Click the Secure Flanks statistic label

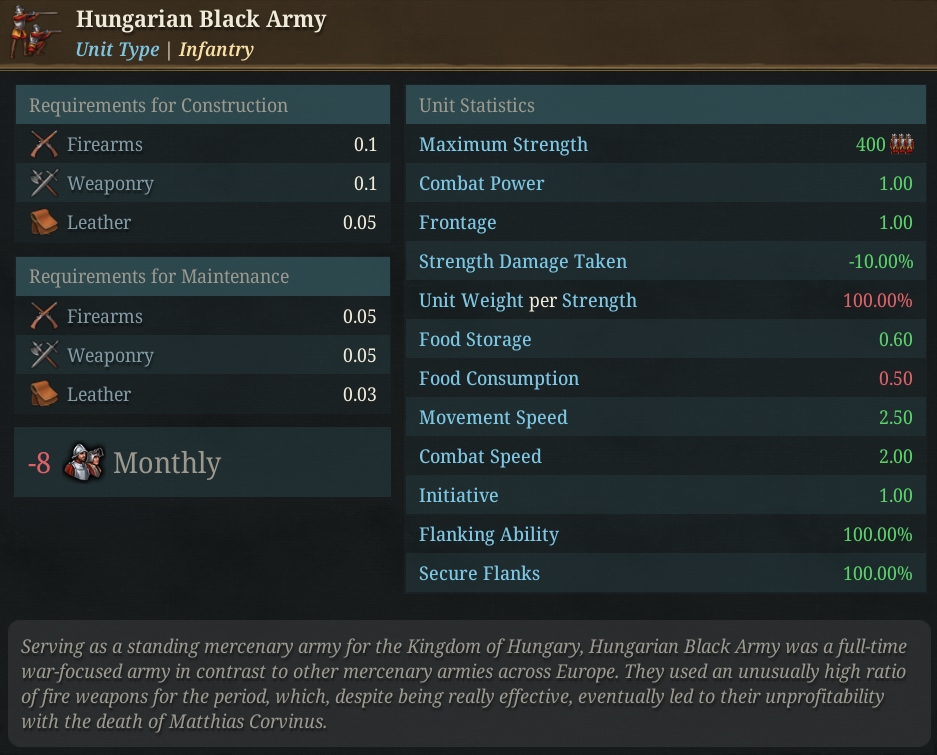[x=479, y=573]
